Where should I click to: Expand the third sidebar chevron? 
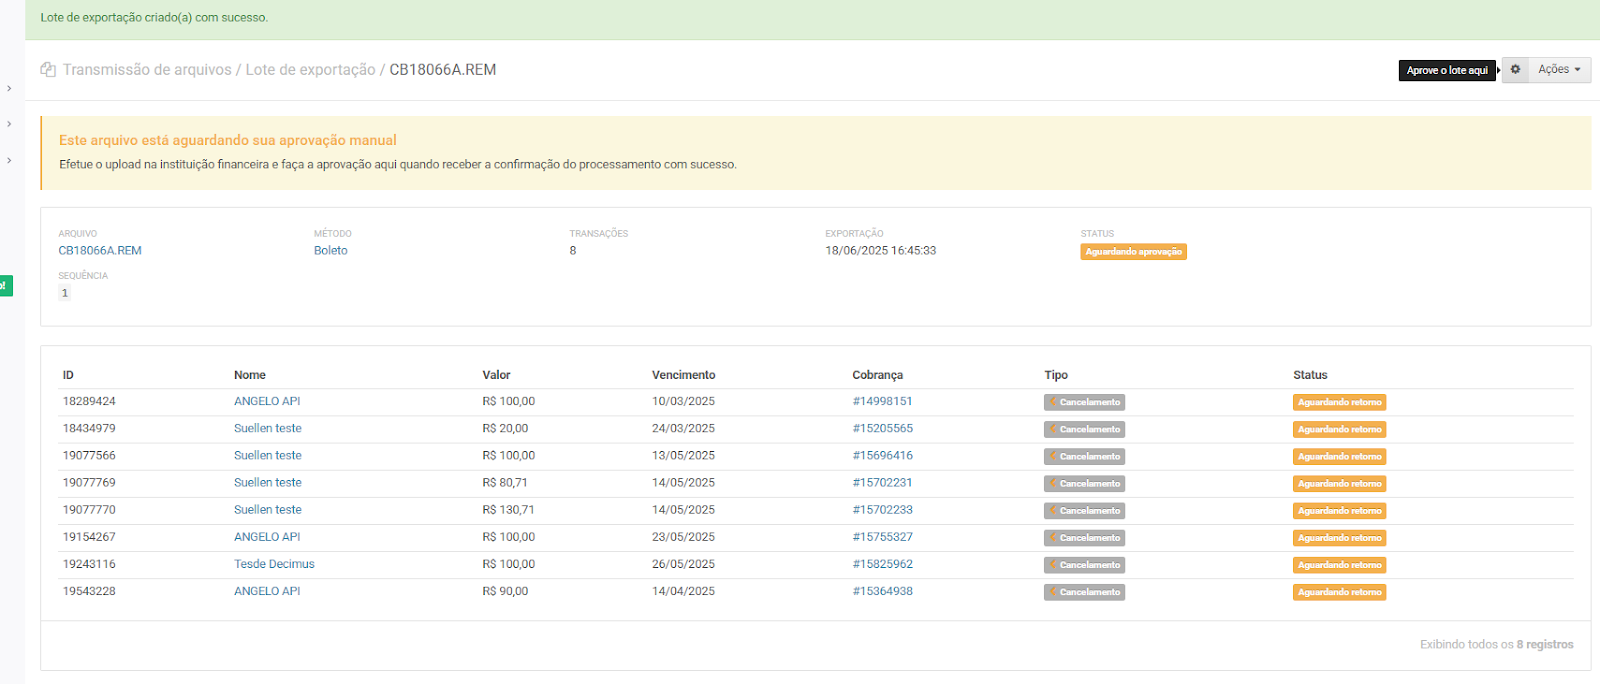9,161
